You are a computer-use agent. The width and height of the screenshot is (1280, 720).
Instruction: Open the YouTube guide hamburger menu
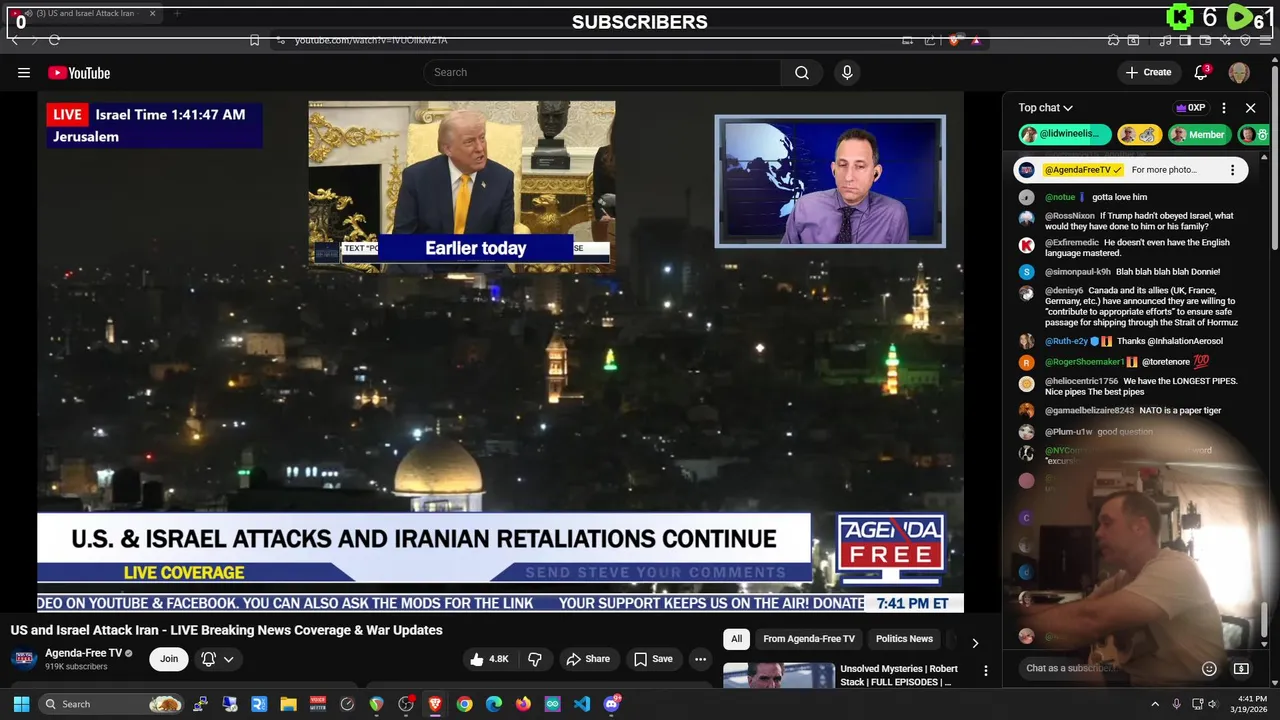pyautogui.click(x=24, y=72)
